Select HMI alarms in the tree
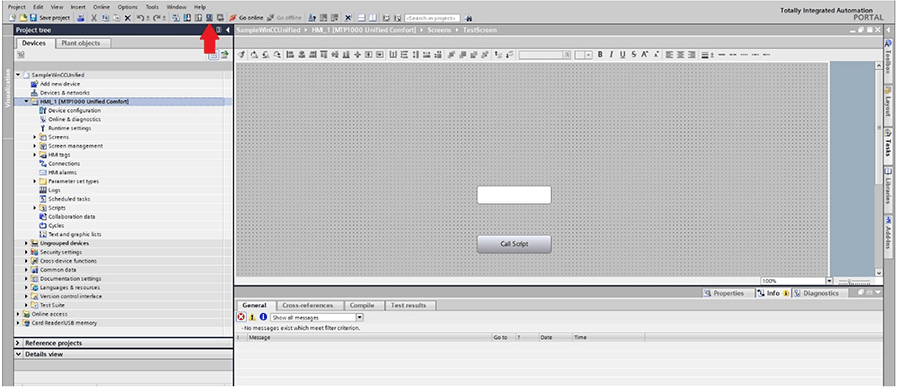This screenshot has width=900, height=391. 62,172
